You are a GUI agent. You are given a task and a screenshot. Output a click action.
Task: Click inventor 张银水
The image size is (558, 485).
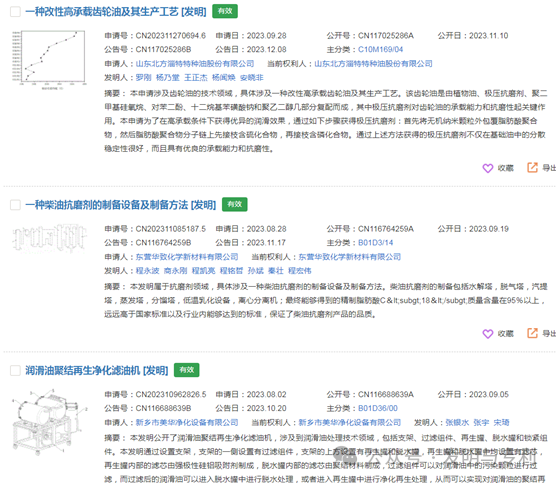pyautogui.click(x=457, y=423)
